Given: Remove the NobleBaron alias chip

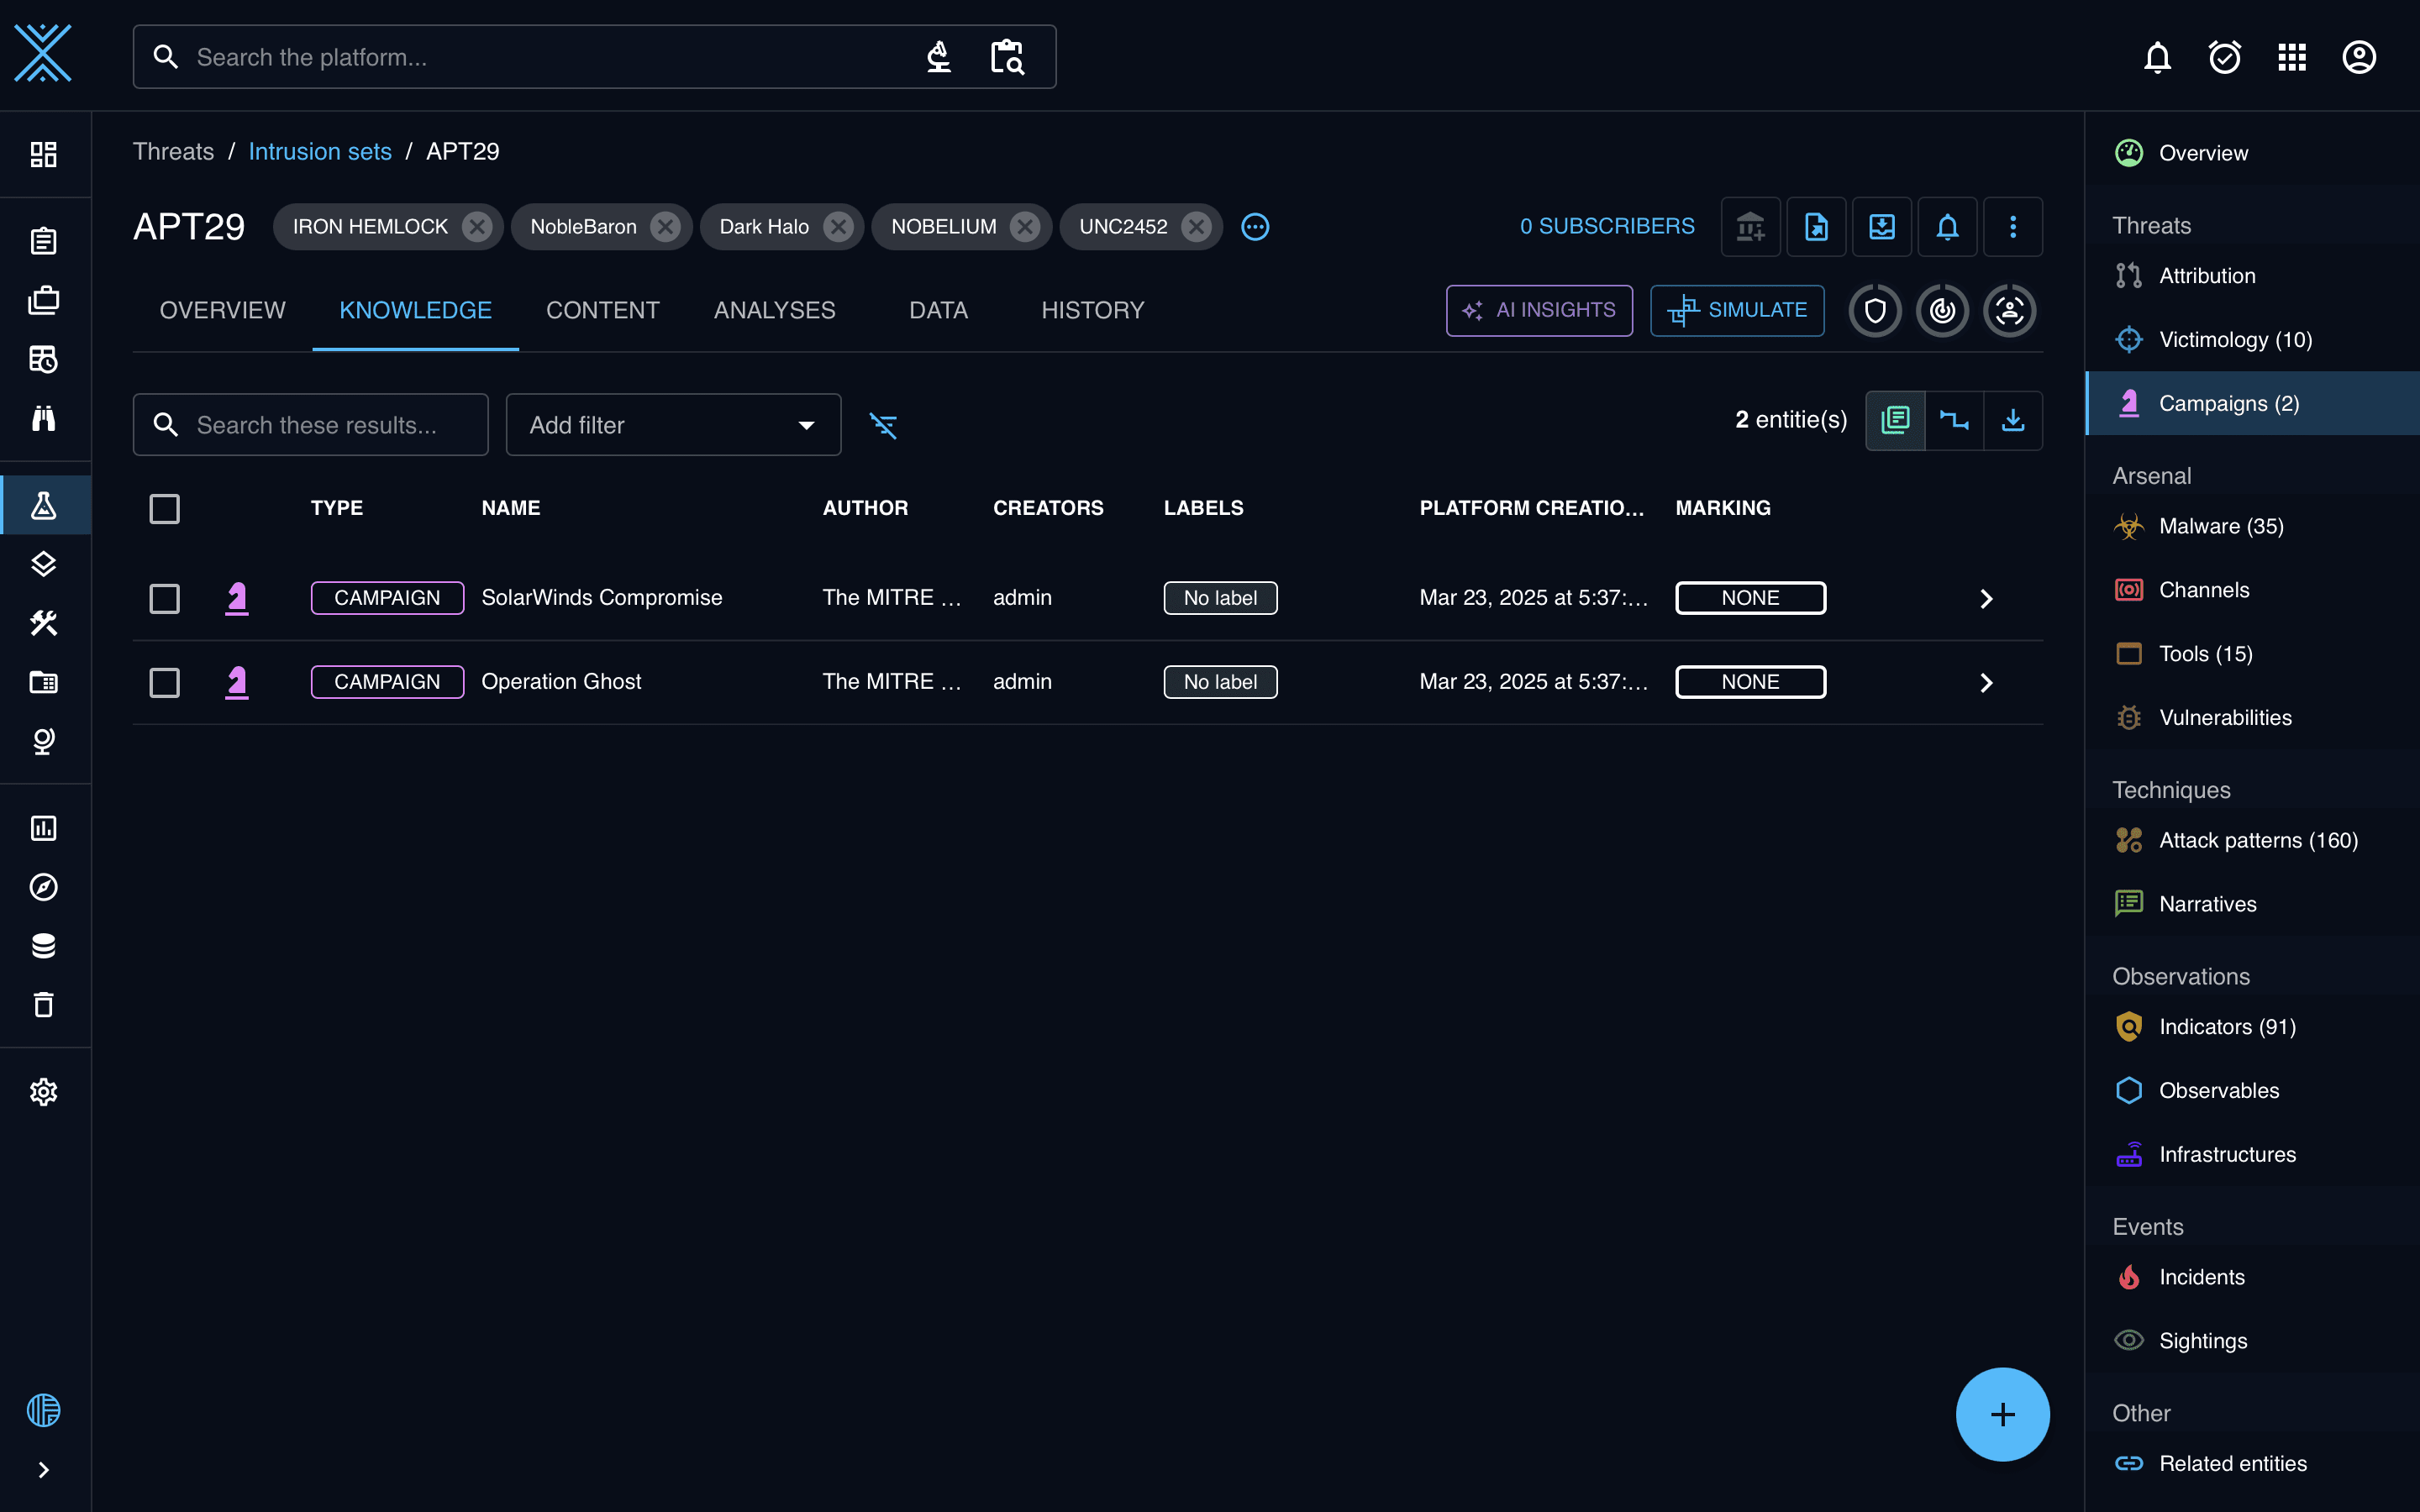Looking at the screenshot, I should (x=665, y=227).
